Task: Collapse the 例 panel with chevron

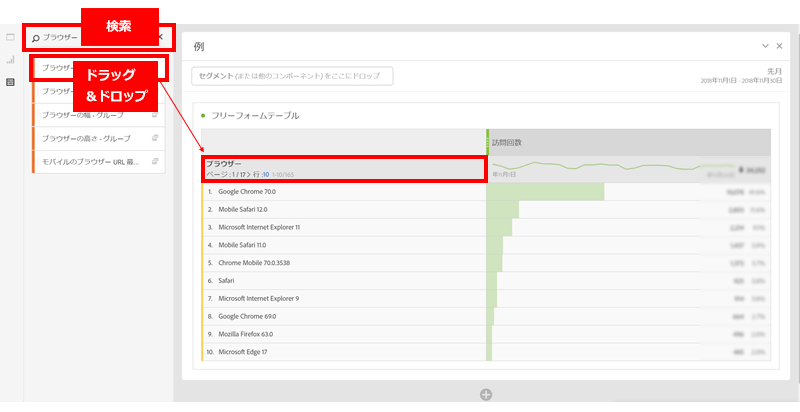Action: 765,46
